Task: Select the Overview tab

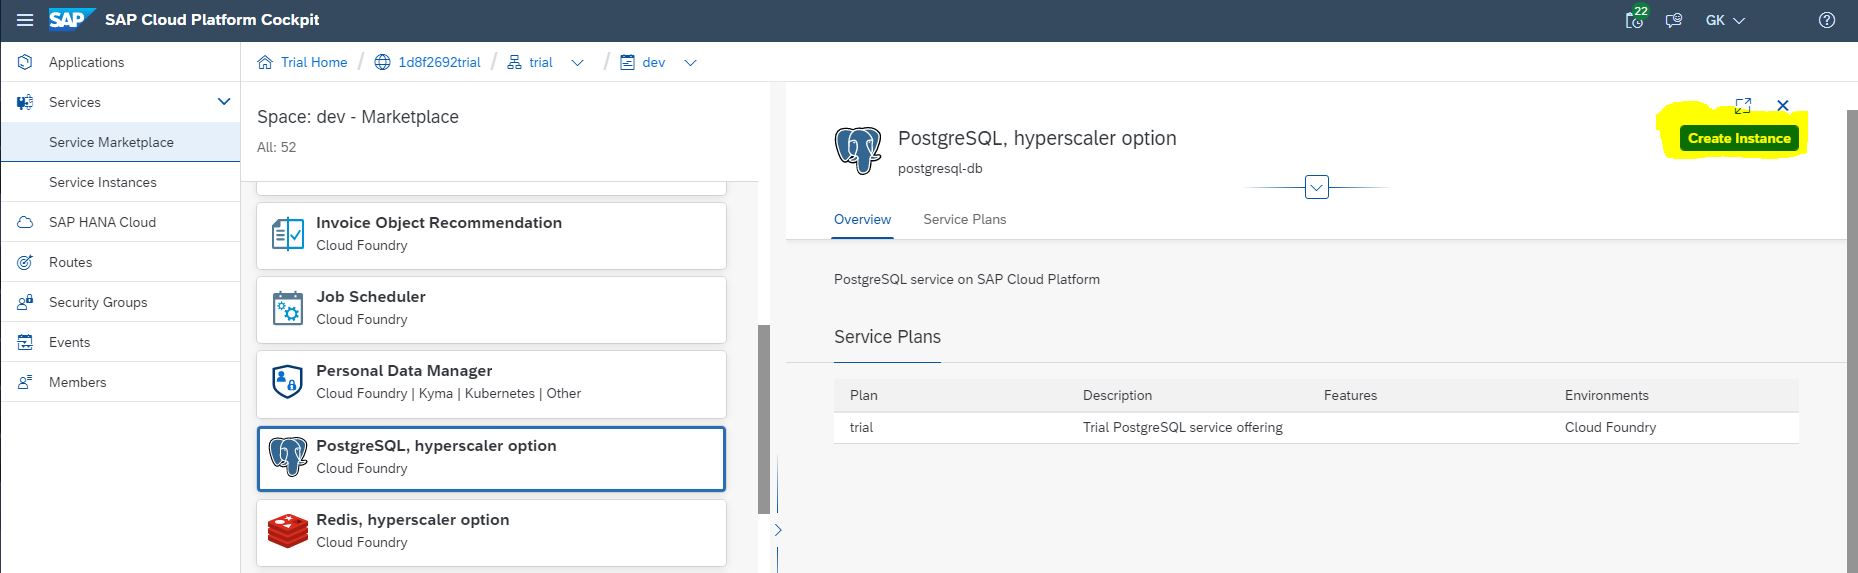Action: coord(862,219)
